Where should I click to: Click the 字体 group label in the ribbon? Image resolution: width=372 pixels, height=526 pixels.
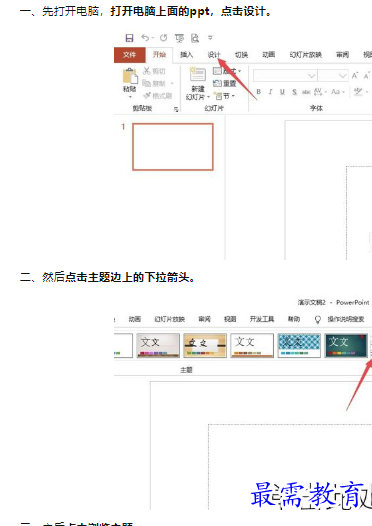point(316,108)
